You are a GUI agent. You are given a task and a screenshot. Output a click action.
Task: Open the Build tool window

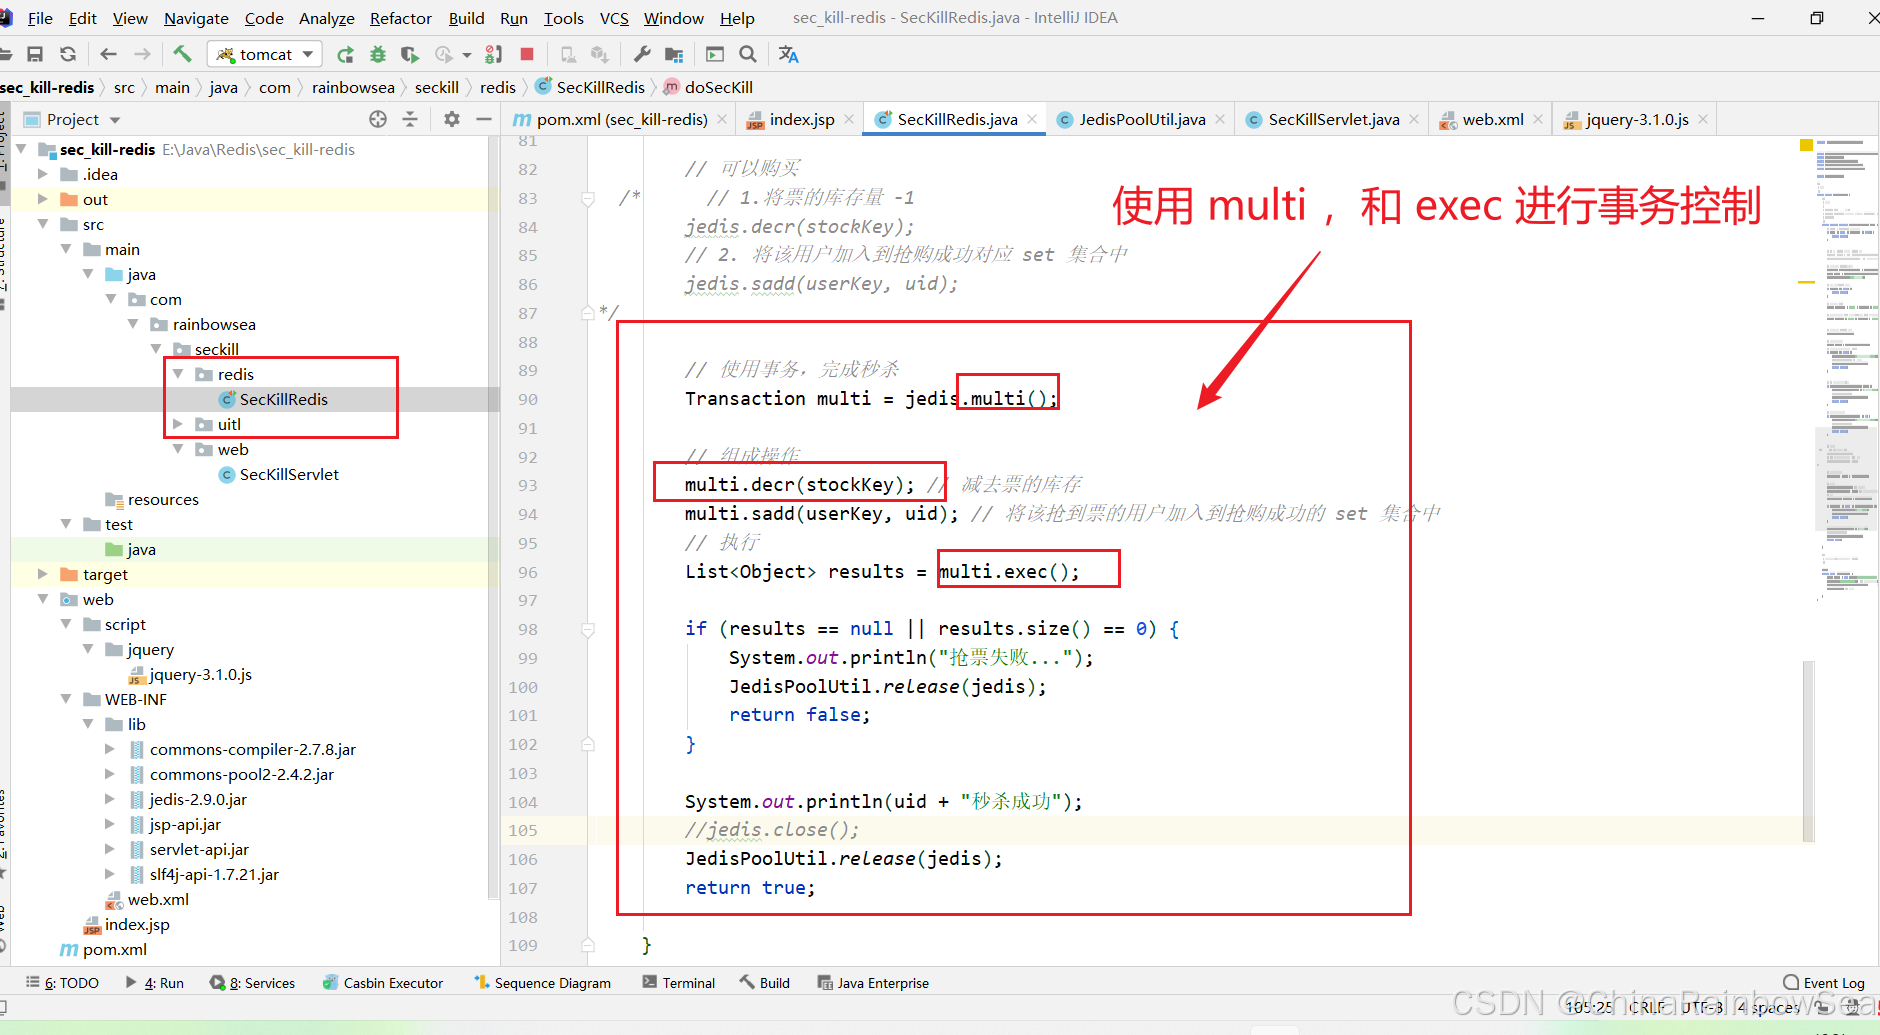click(765, 983)
